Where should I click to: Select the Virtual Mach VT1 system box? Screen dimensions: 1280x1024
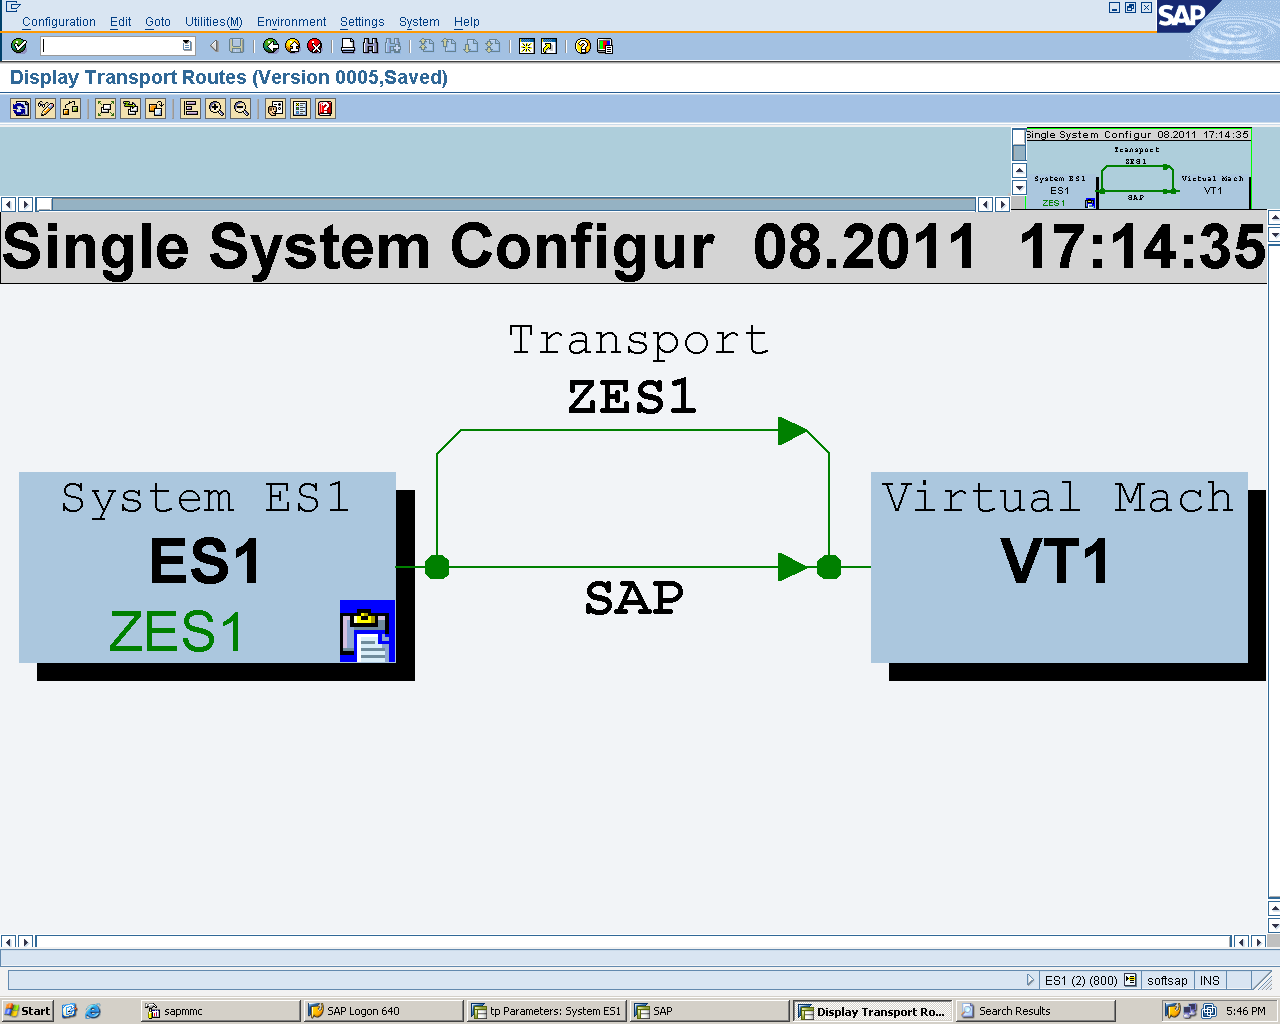tap(1059, 567)
